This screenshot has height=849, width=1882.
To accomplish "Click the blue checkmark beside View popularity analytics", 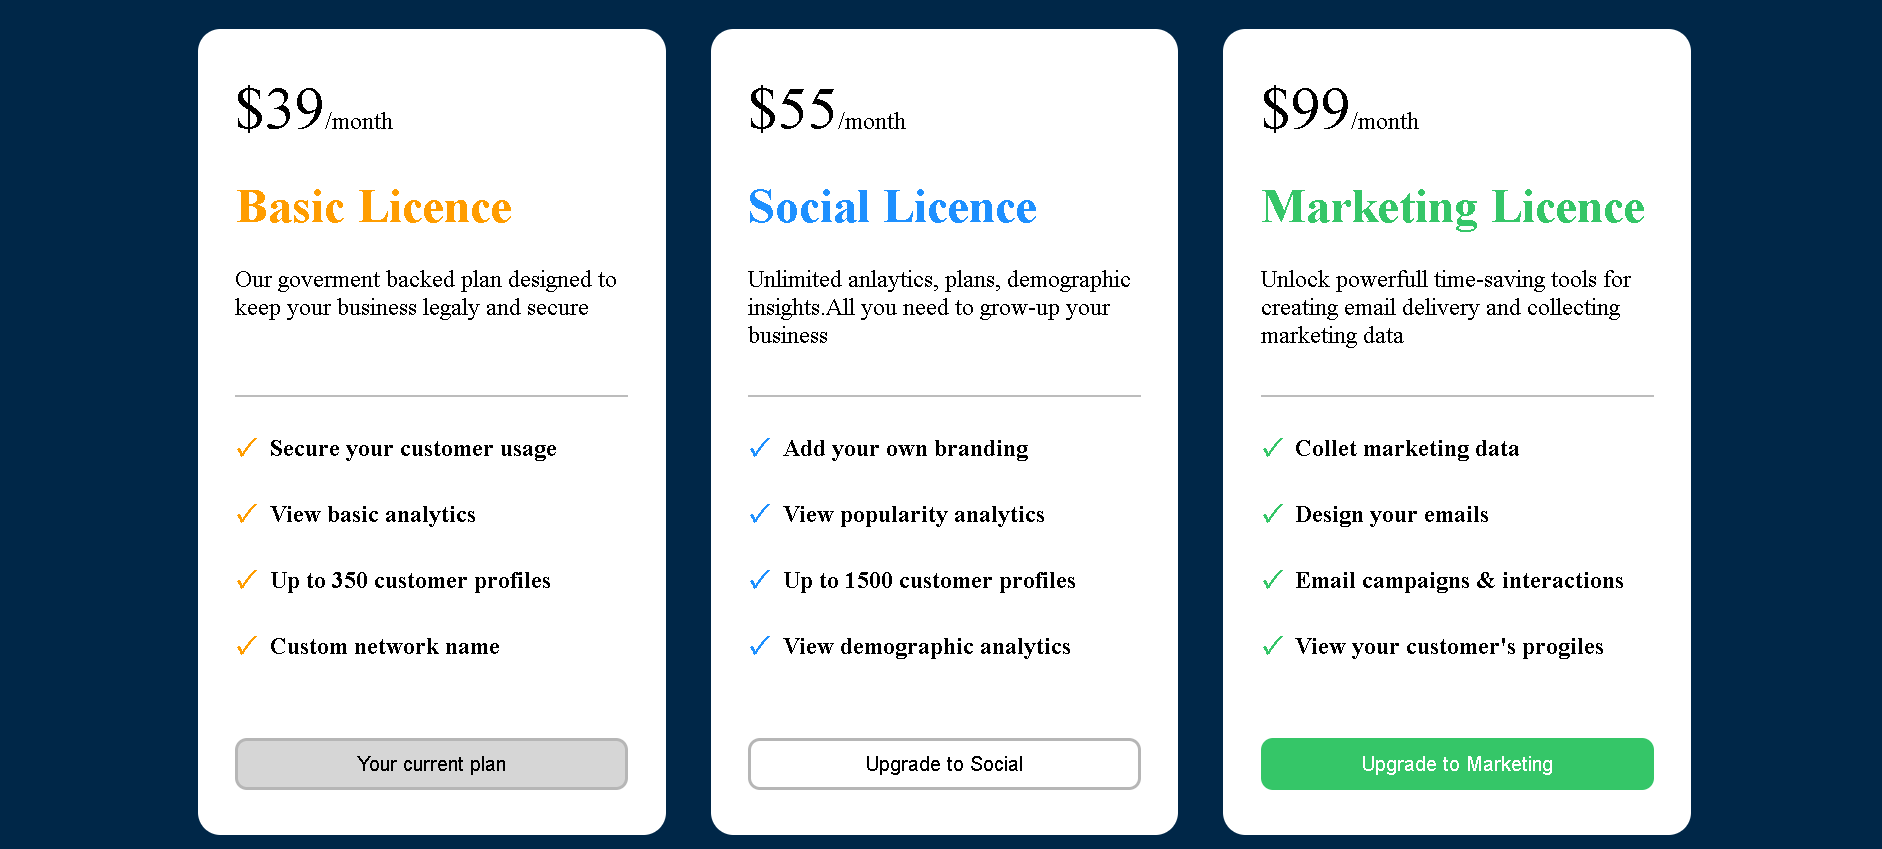I will point(759,513).
